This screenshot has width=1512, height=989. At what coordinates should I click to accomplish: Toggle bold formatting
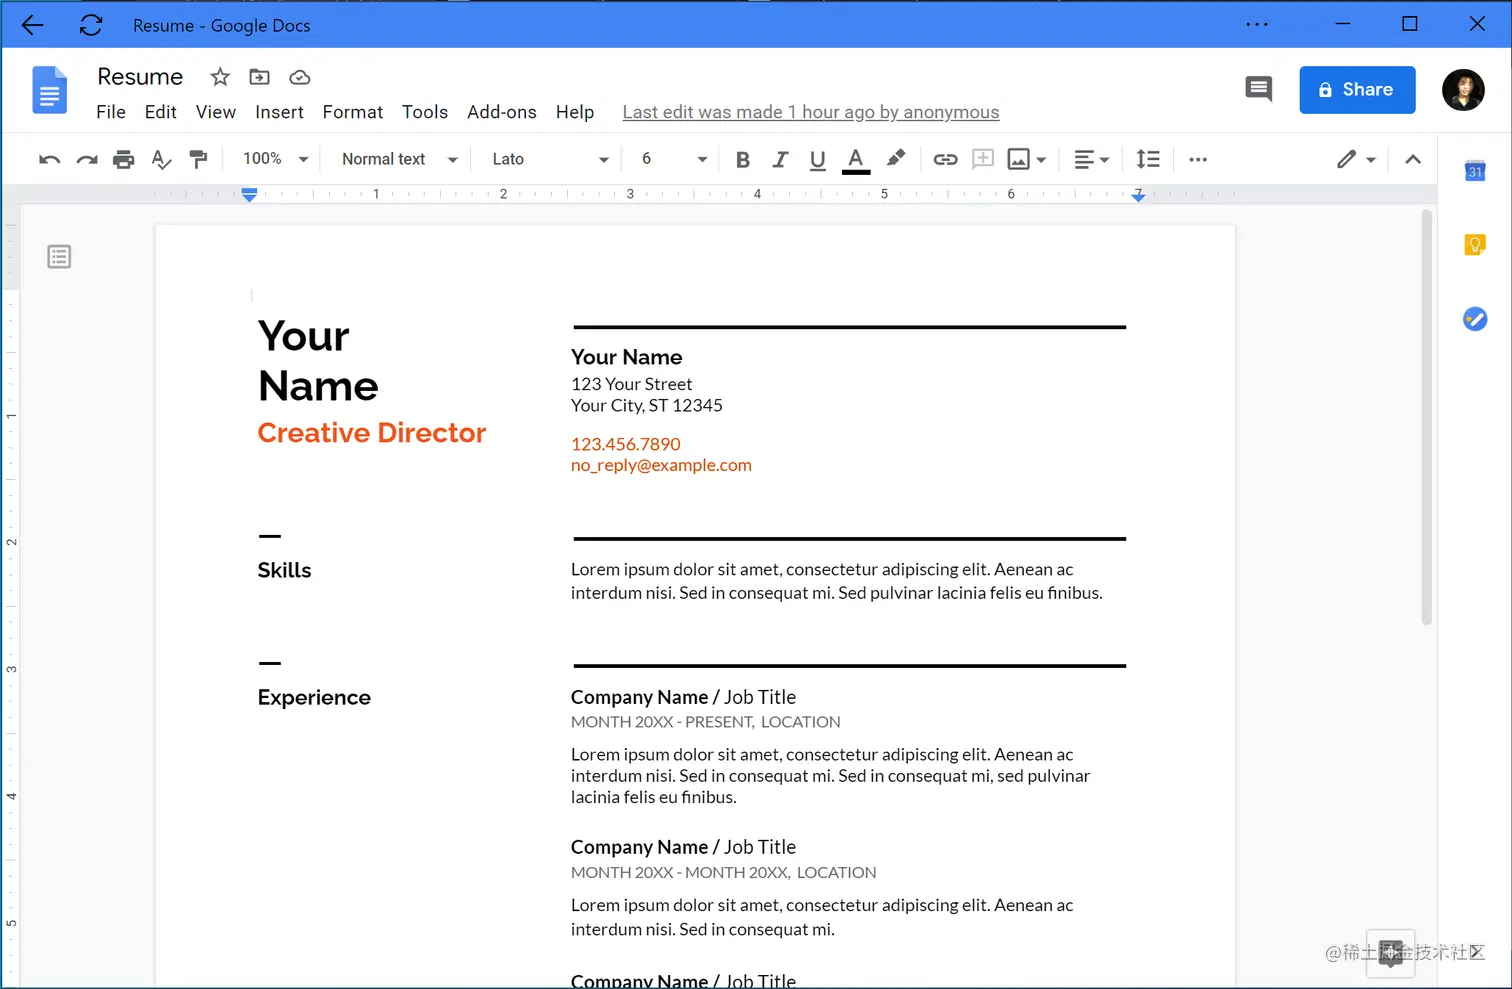point(743,159)
